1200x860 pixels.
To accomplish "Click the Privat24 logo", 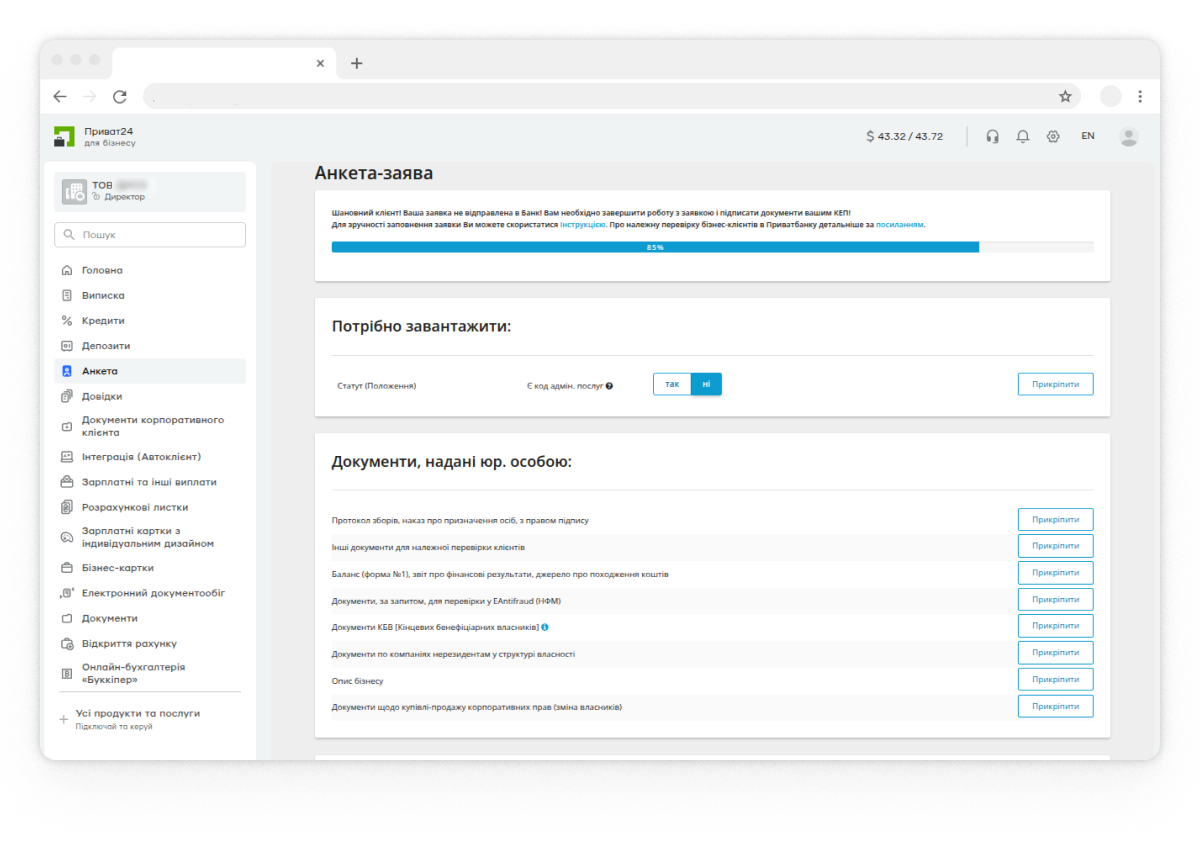I will click(x=65, y=137).
